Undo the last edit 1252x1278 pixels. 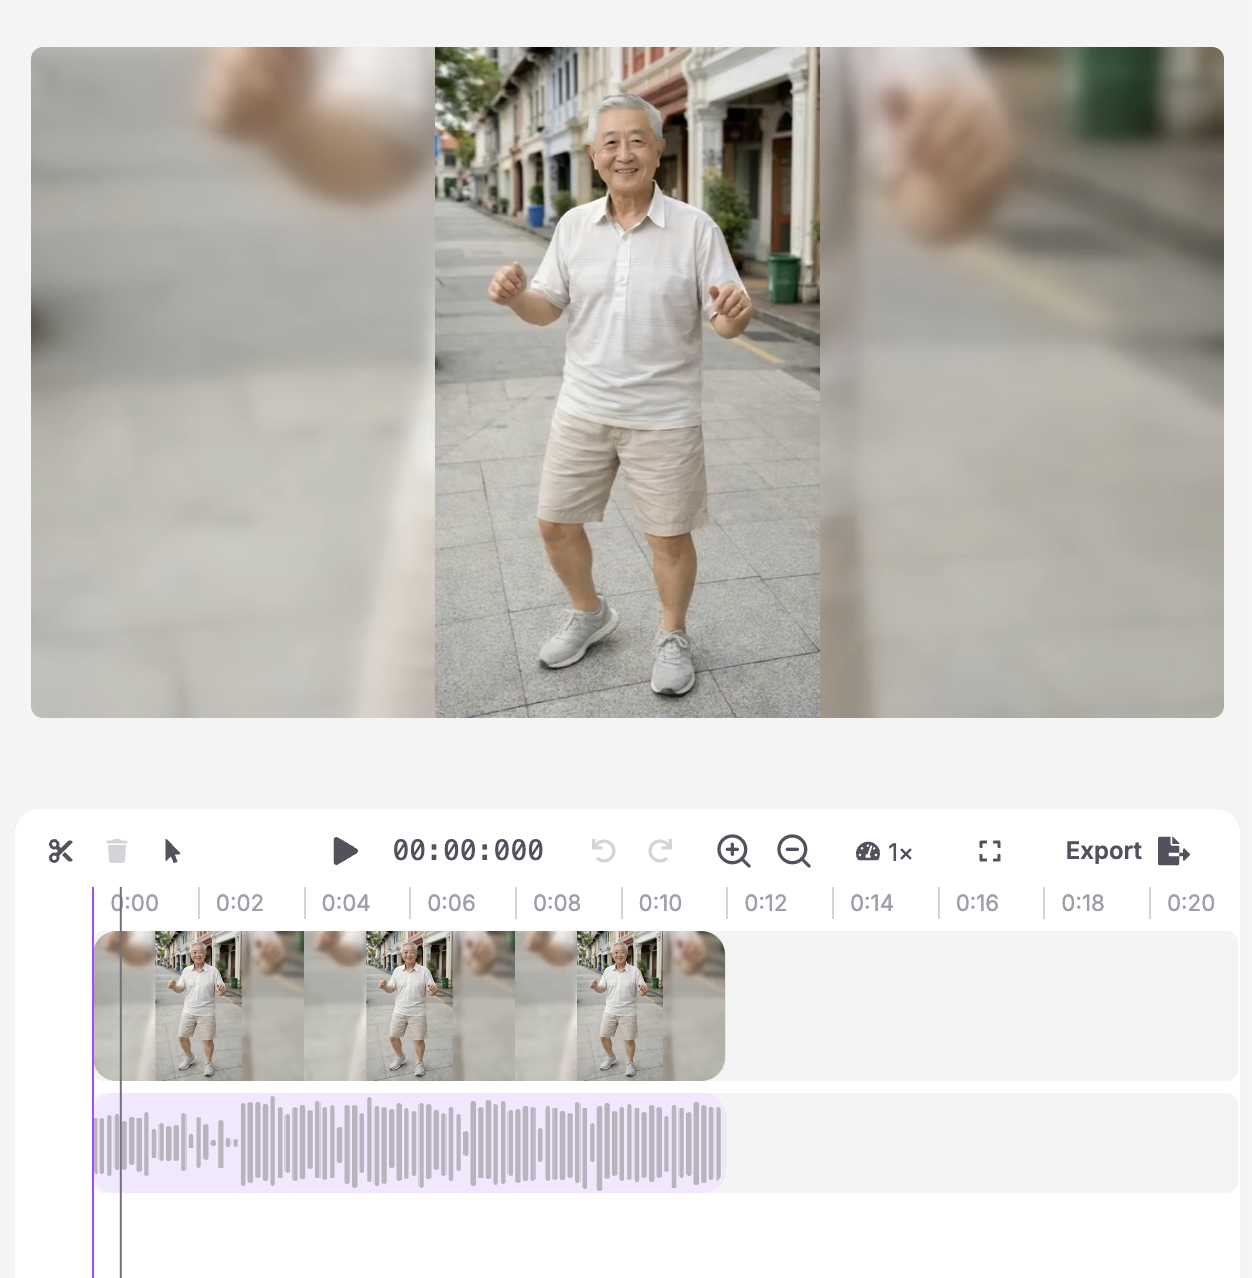click(x=603, y=851)
